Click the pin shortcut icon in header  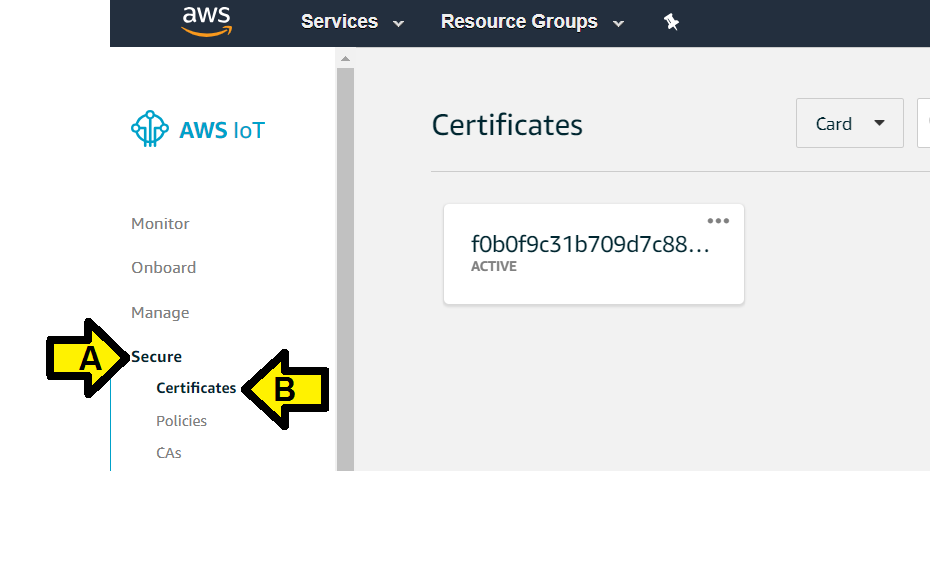point(671,23)
